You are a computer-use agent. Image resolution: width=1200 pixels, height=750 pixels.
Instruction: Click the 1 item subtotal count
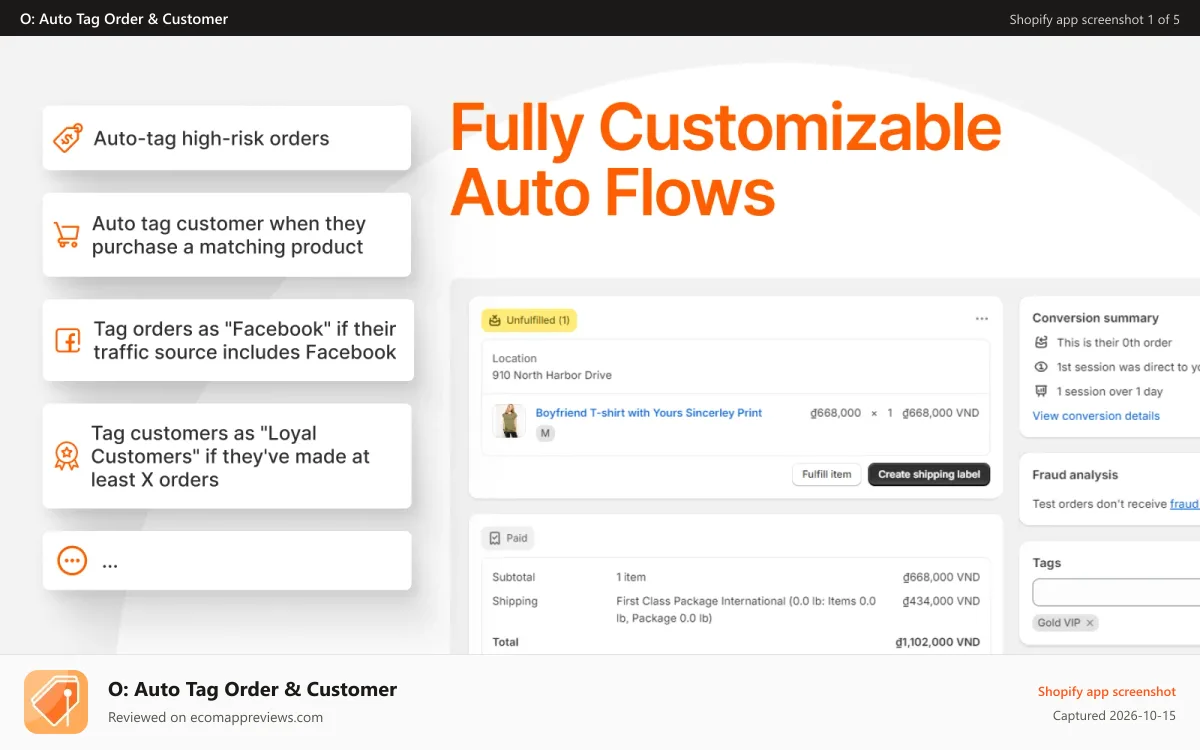pyautogui.click(x=631, y=577)
